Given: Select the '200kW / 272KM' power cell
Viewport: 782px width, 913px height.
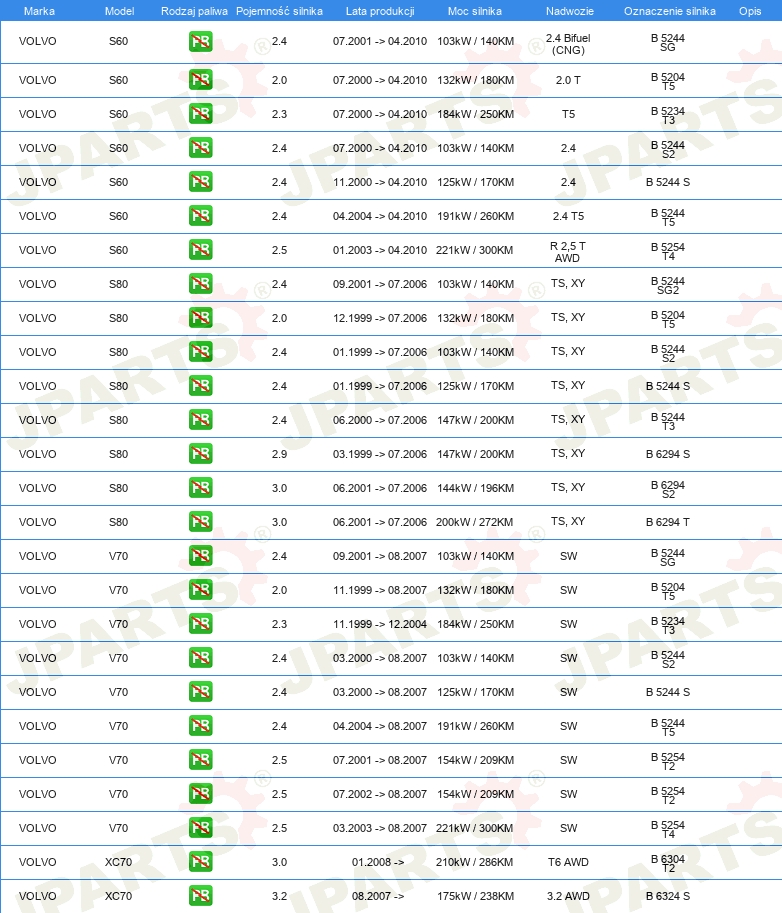Looking at the screenshot, I should pyautogui.click(x=475, y=522).
